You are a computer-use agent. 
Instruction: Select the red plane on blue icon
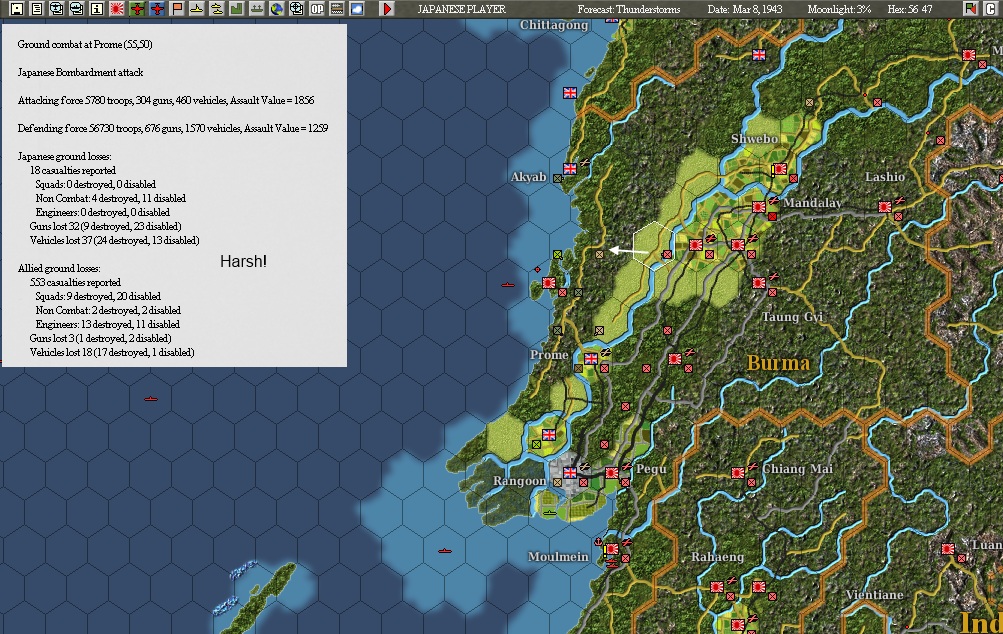157,8
